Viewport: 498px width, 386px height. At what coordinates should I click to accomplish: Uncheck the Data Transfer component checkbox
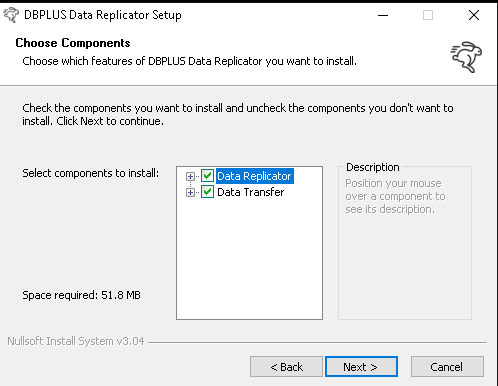tap(207, 192)
